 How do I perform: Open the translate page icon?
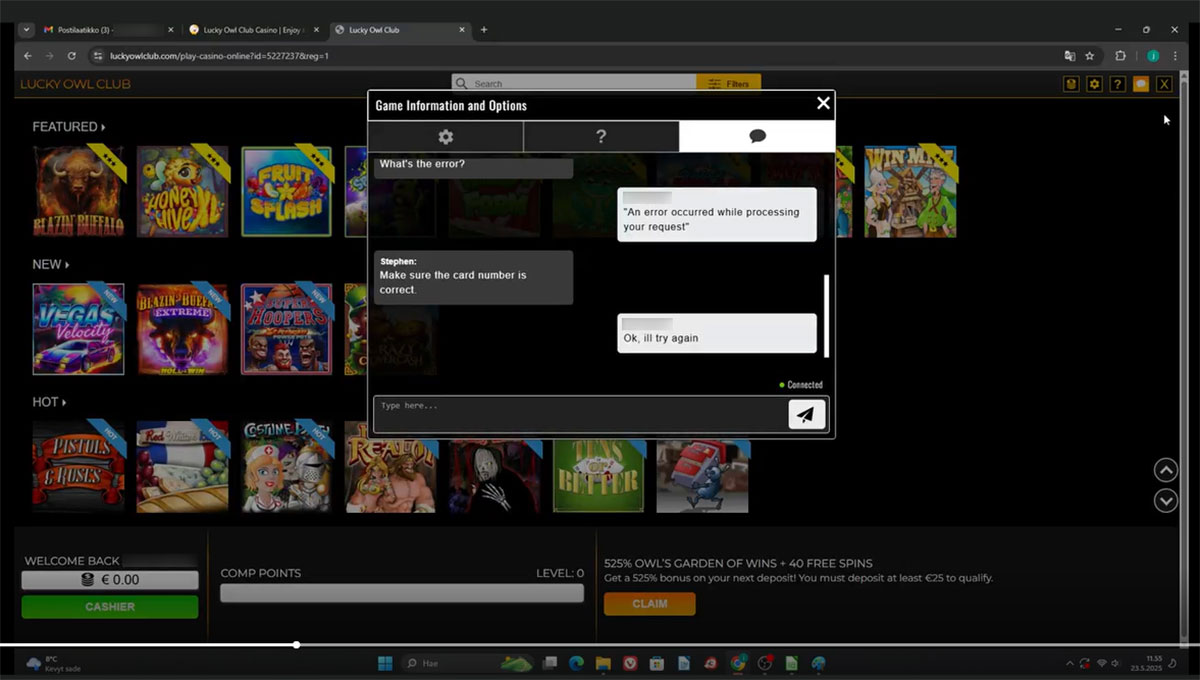1069,56
